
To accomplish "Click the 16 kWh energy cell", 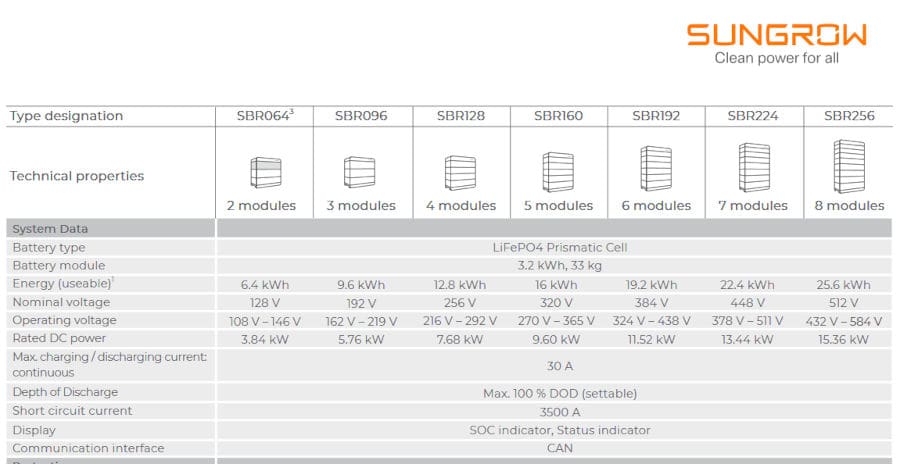I will 556,285.
